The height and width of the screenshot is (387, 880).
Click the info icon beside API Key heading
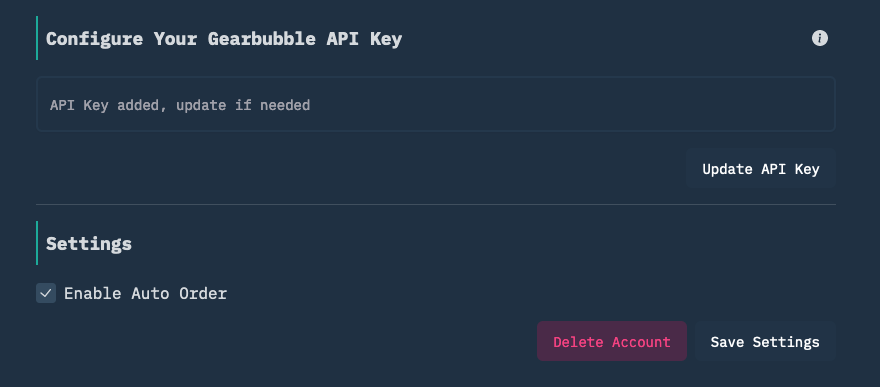(819, 38)
